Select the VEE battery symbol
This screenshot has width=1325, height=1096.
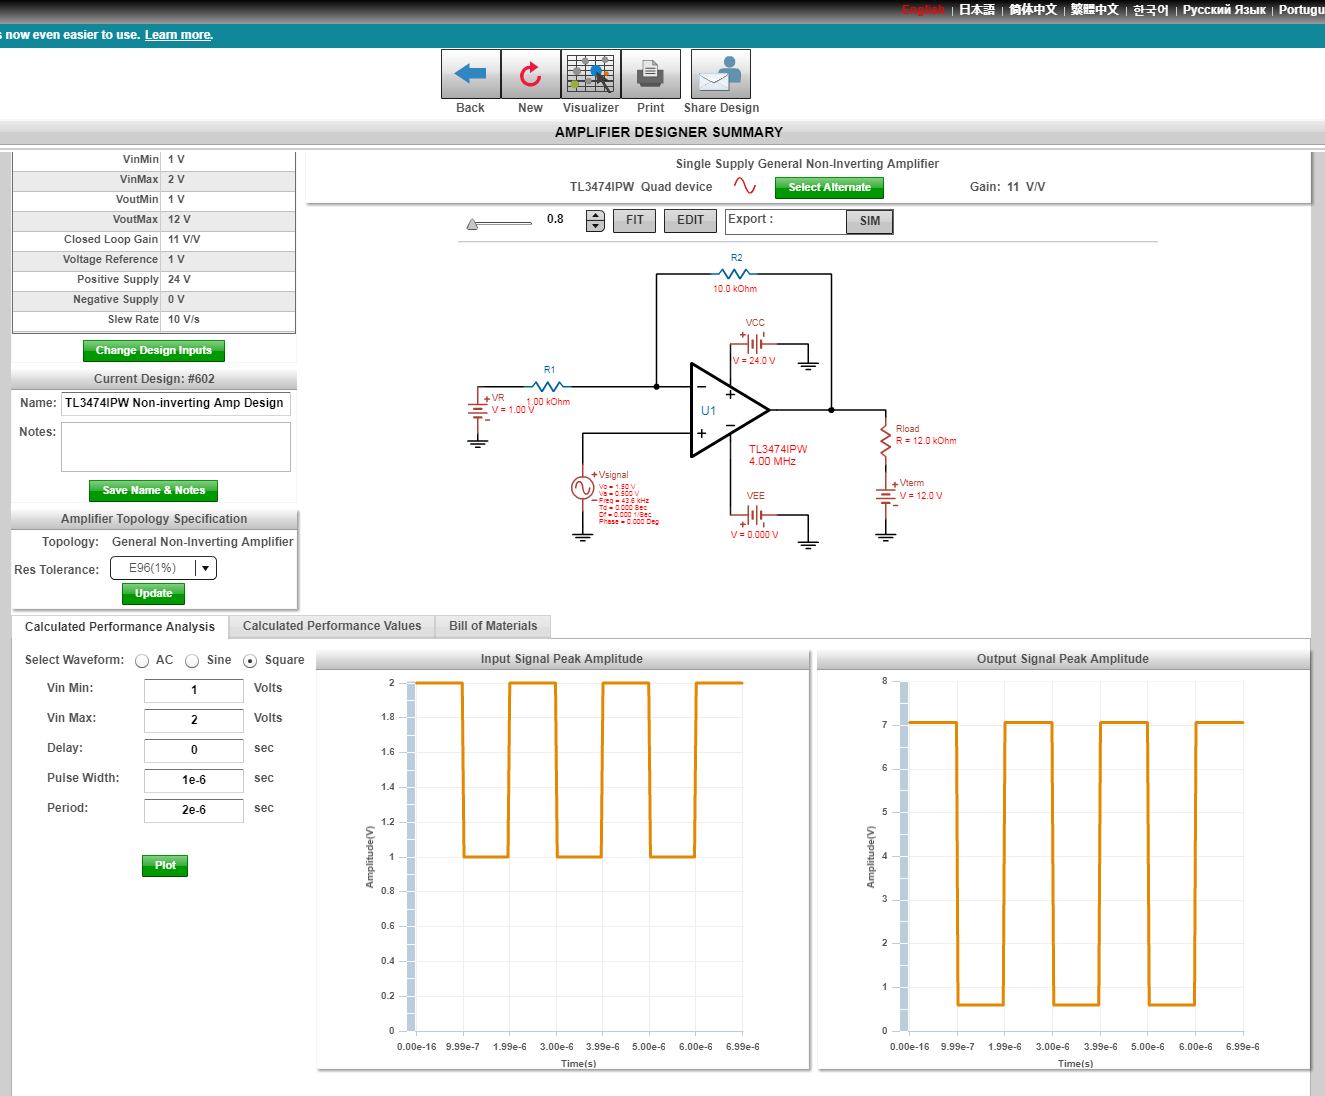tap(755, 515)
